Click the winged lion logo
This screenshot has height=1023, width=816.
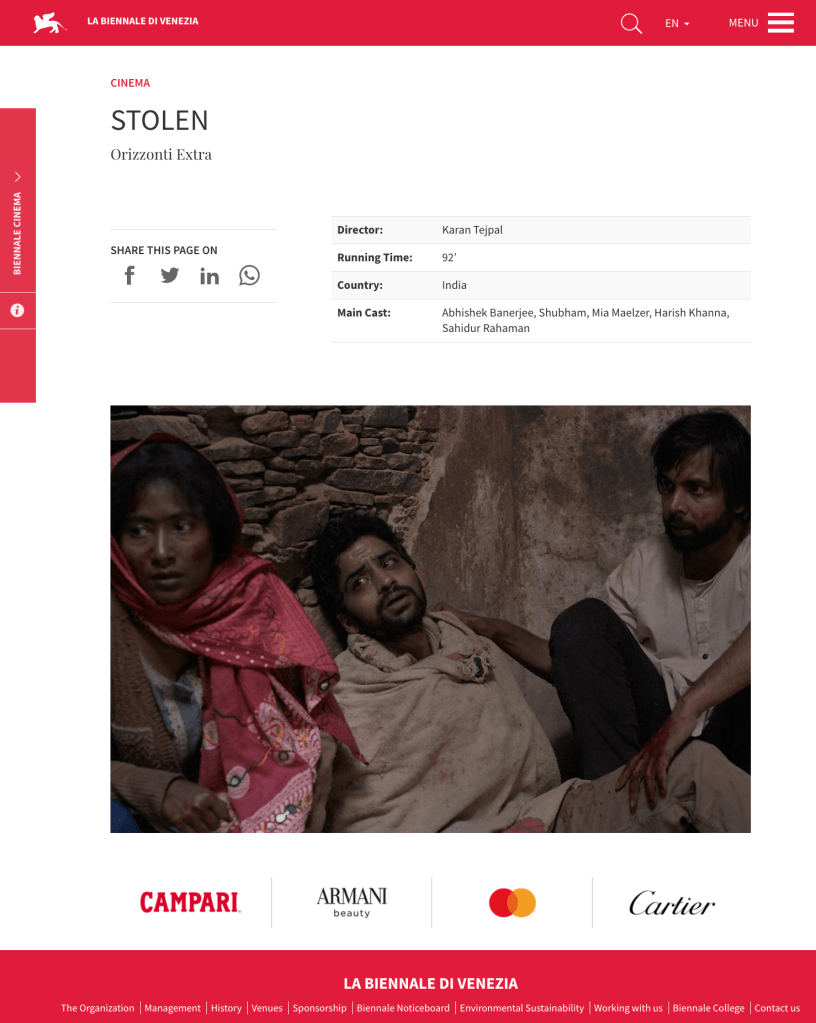pyautogui.click(x=50, y=23)
